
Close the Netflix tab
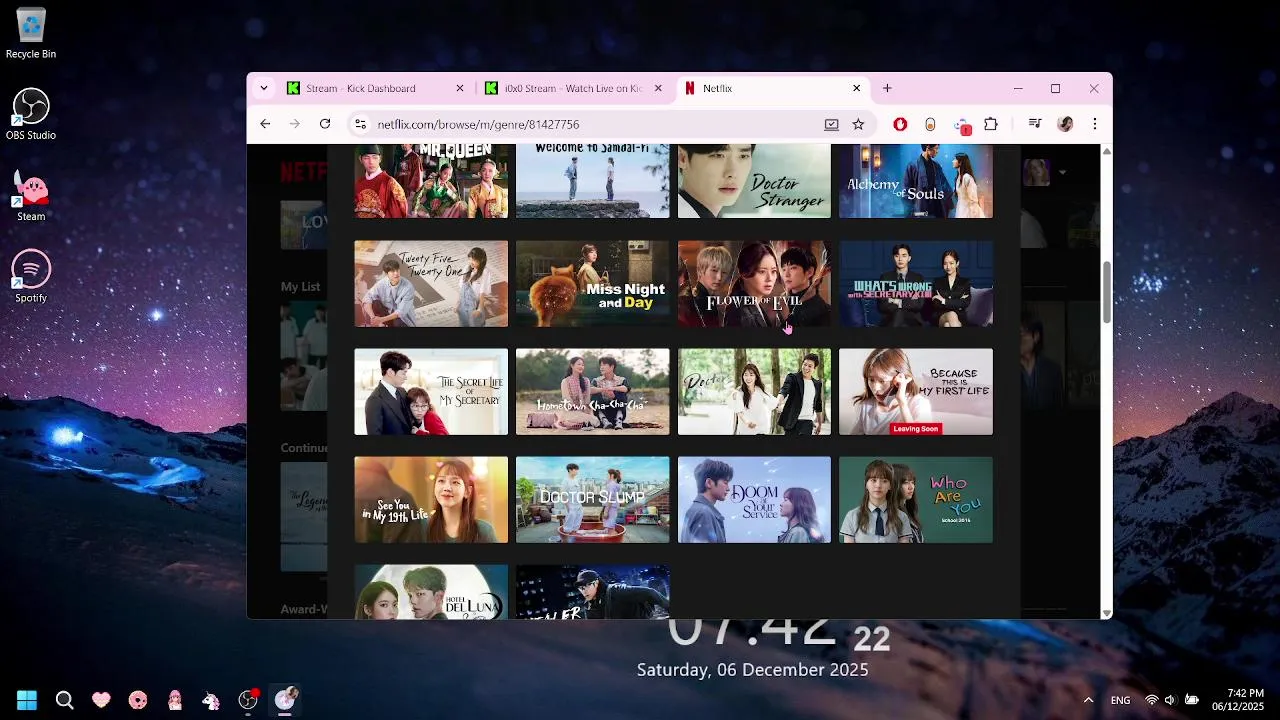coord(856,88)
